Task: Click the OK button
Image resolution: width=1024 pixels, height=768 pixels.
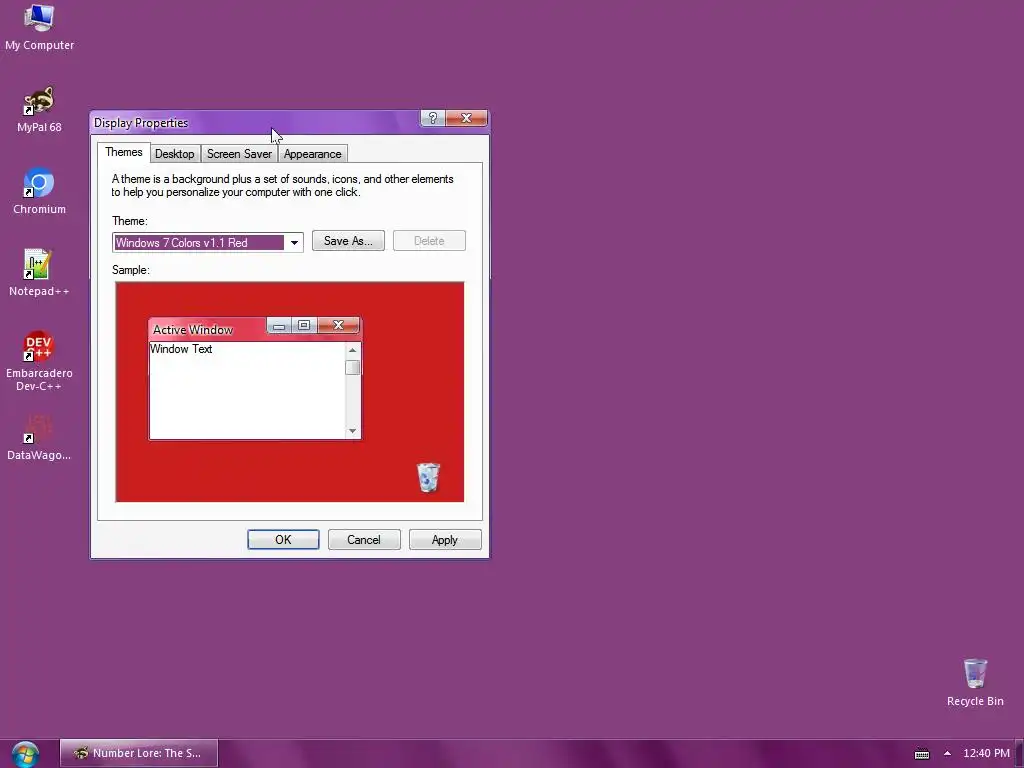Action: pos(283,539)
